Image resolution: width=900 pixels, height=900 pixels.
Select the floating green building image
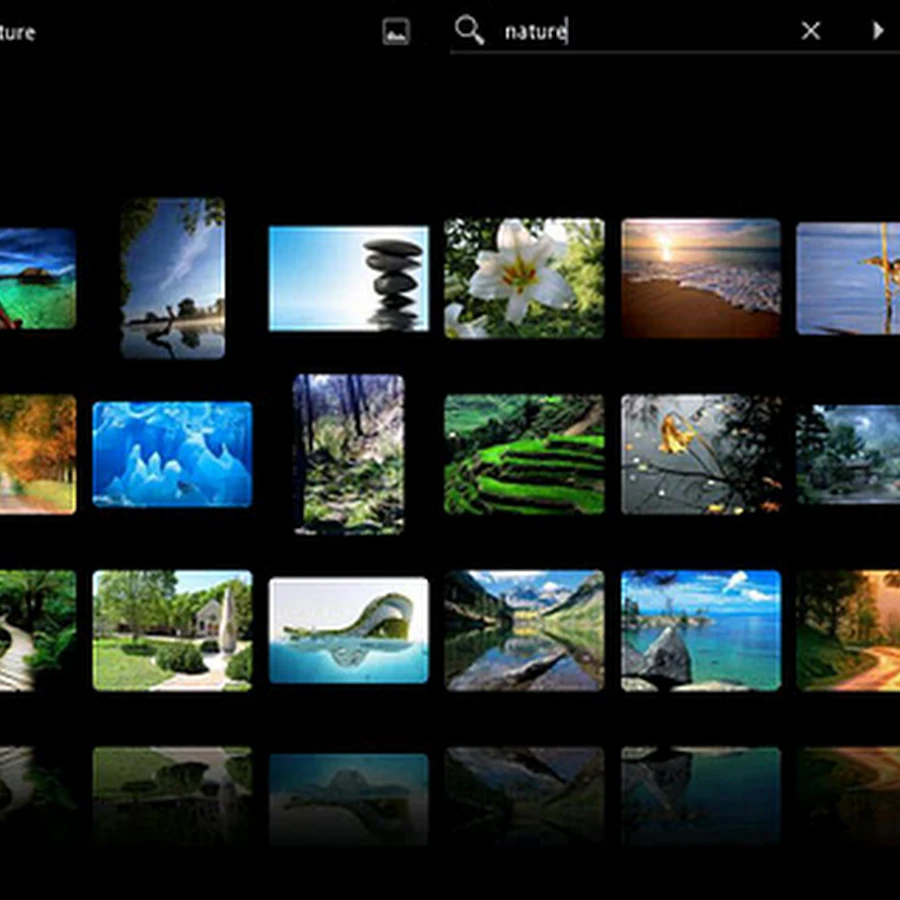[348, 630]
